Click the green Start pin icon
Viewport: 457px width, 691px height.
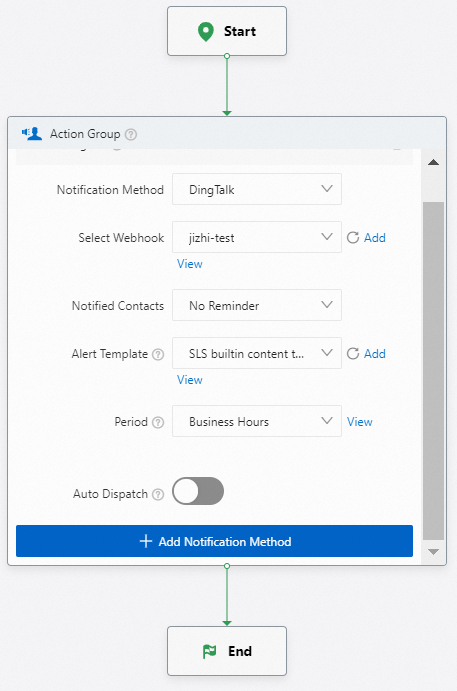[x=205, y=32]
